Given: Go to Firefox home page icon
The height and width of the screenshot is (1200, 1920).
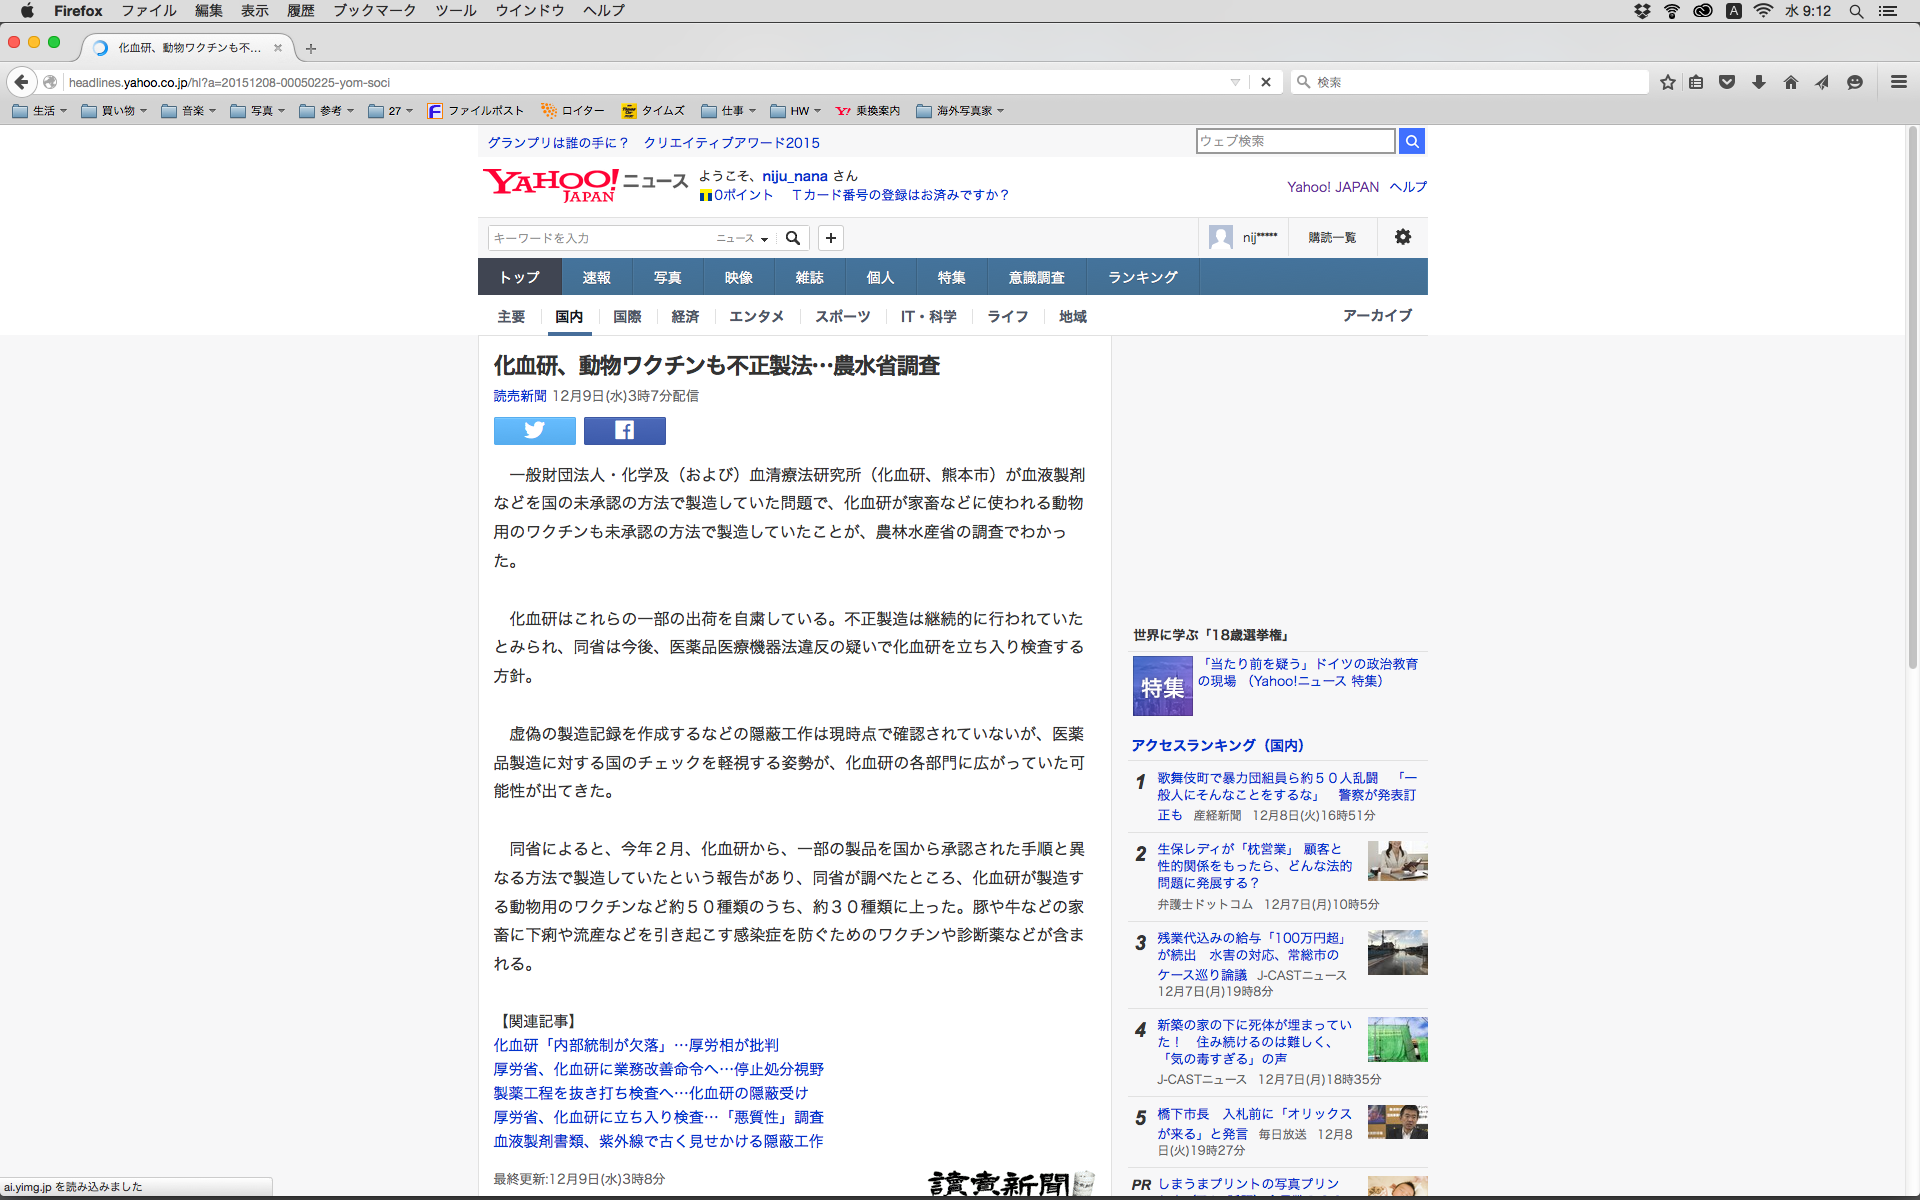Looking at the screenshot, I should [1790, 82].
